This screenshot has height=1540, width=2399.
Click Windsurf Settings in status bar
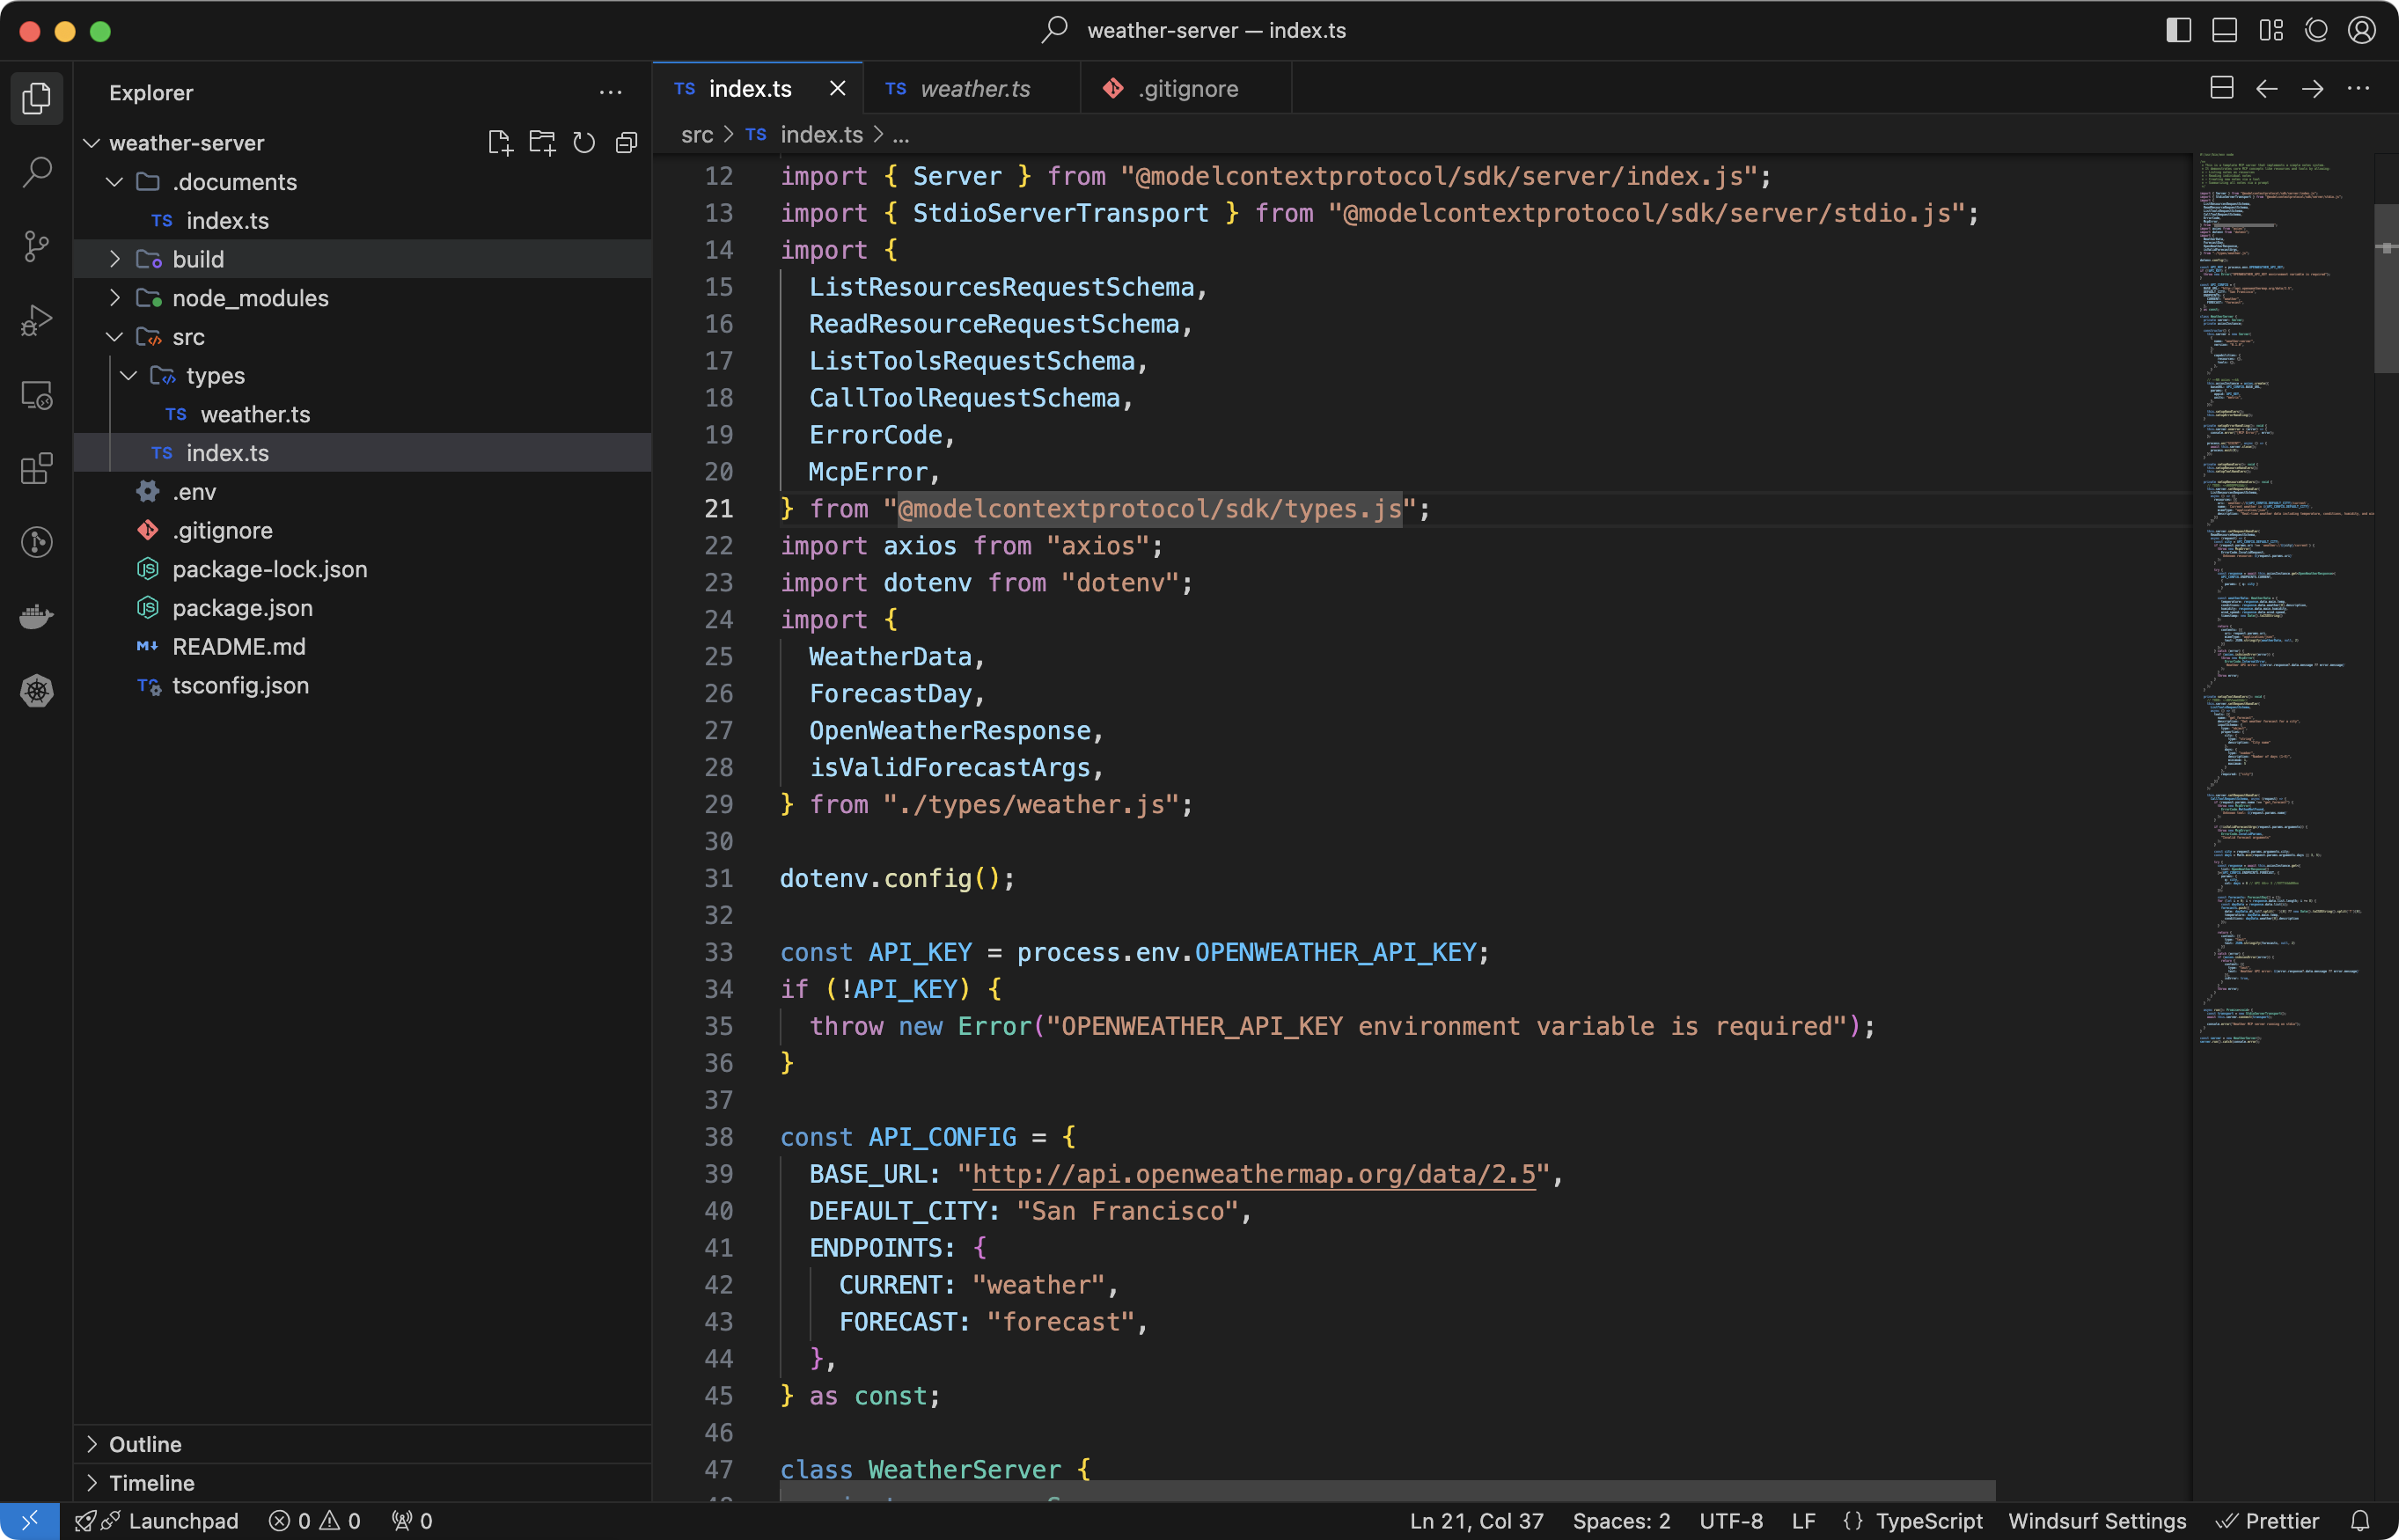coord(2097,1521)
